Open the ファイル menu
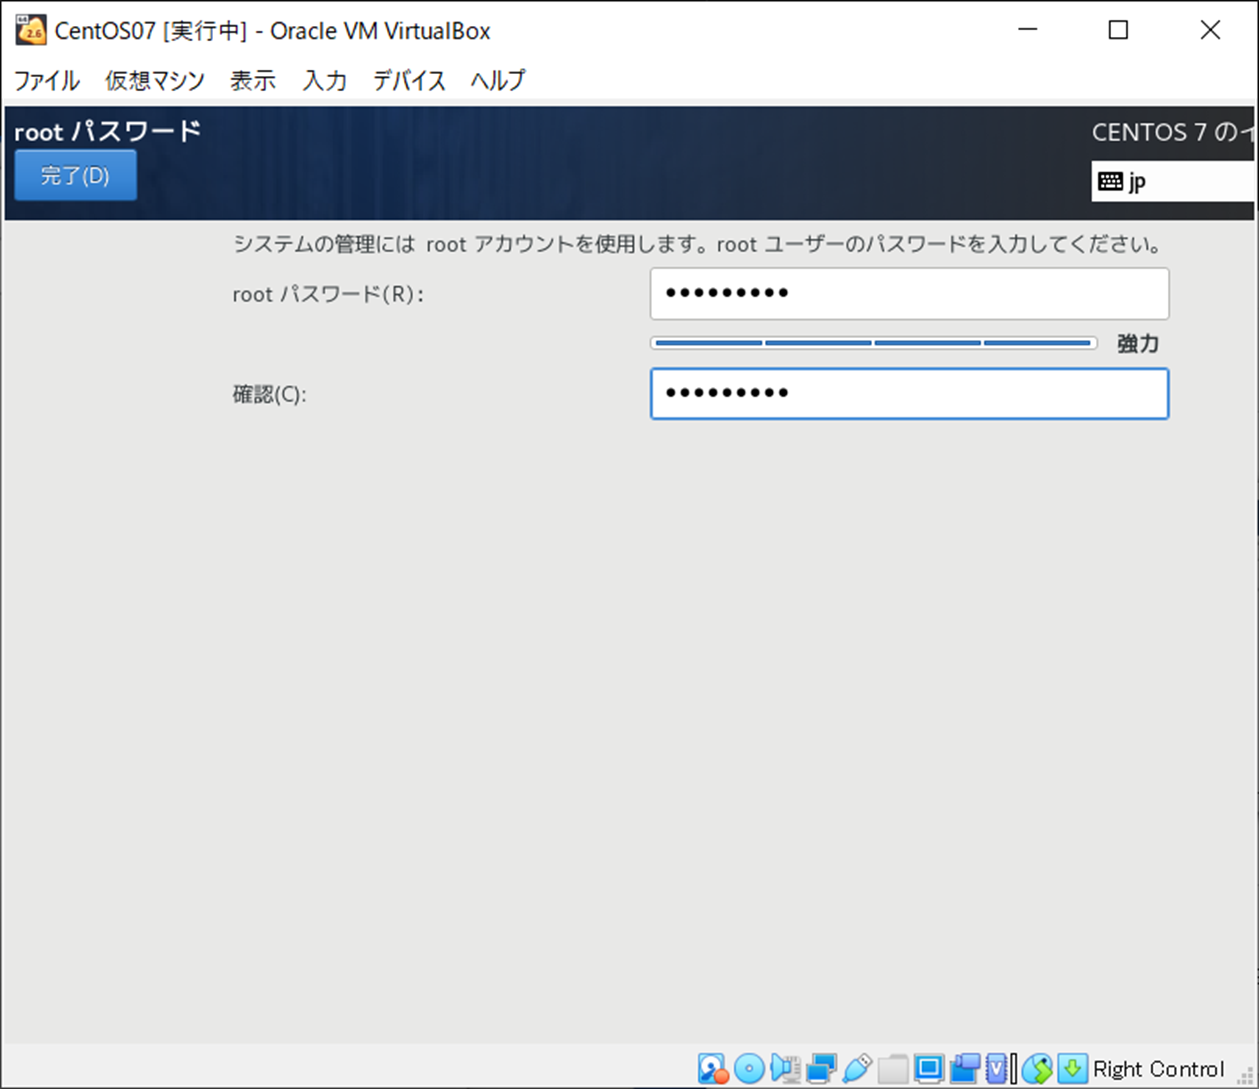This screenshot has width=1259, height=1089. coord(46,80)
